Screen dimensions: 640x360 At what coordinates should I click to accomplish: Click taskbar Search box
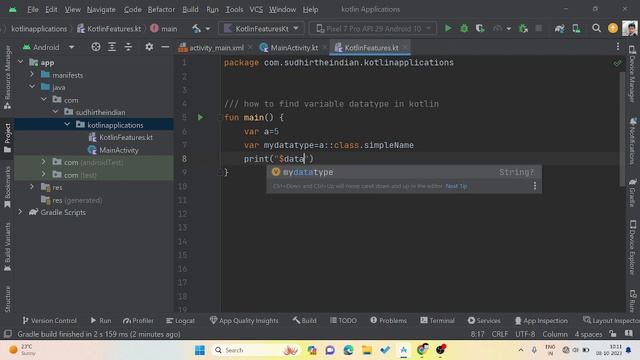[255, 350]
